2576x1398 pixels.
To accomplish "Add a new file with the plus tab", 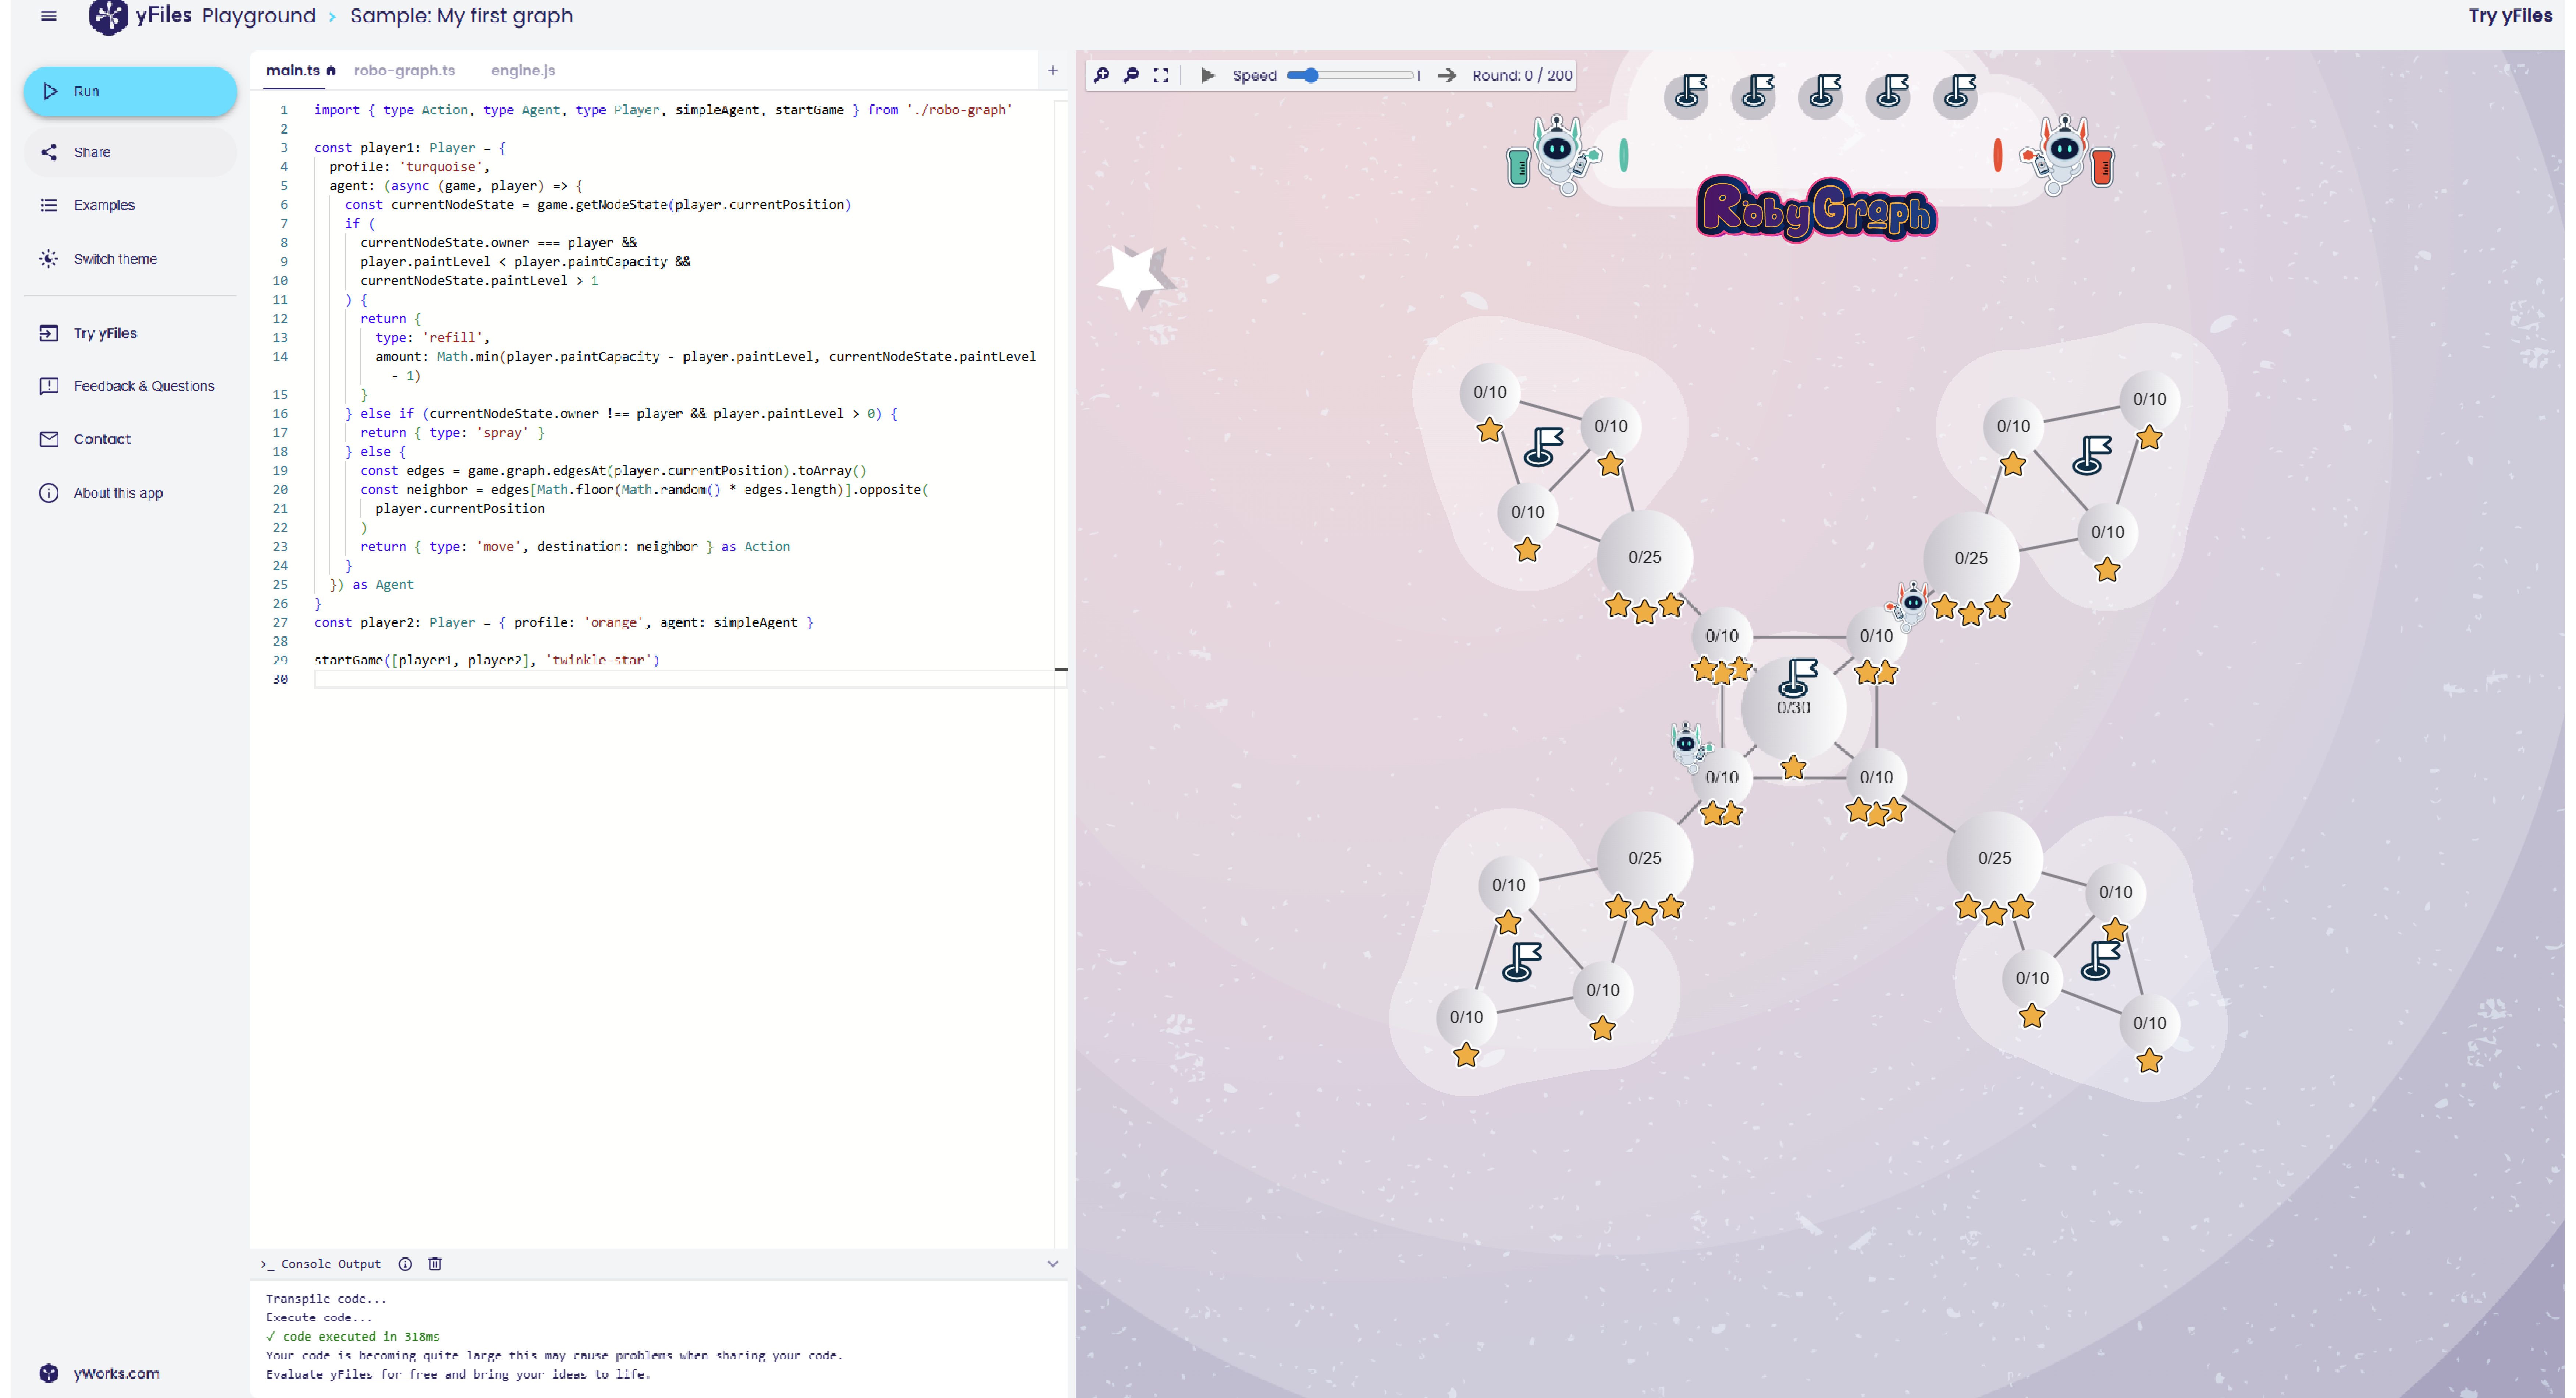I will (x=1052, y=70).
